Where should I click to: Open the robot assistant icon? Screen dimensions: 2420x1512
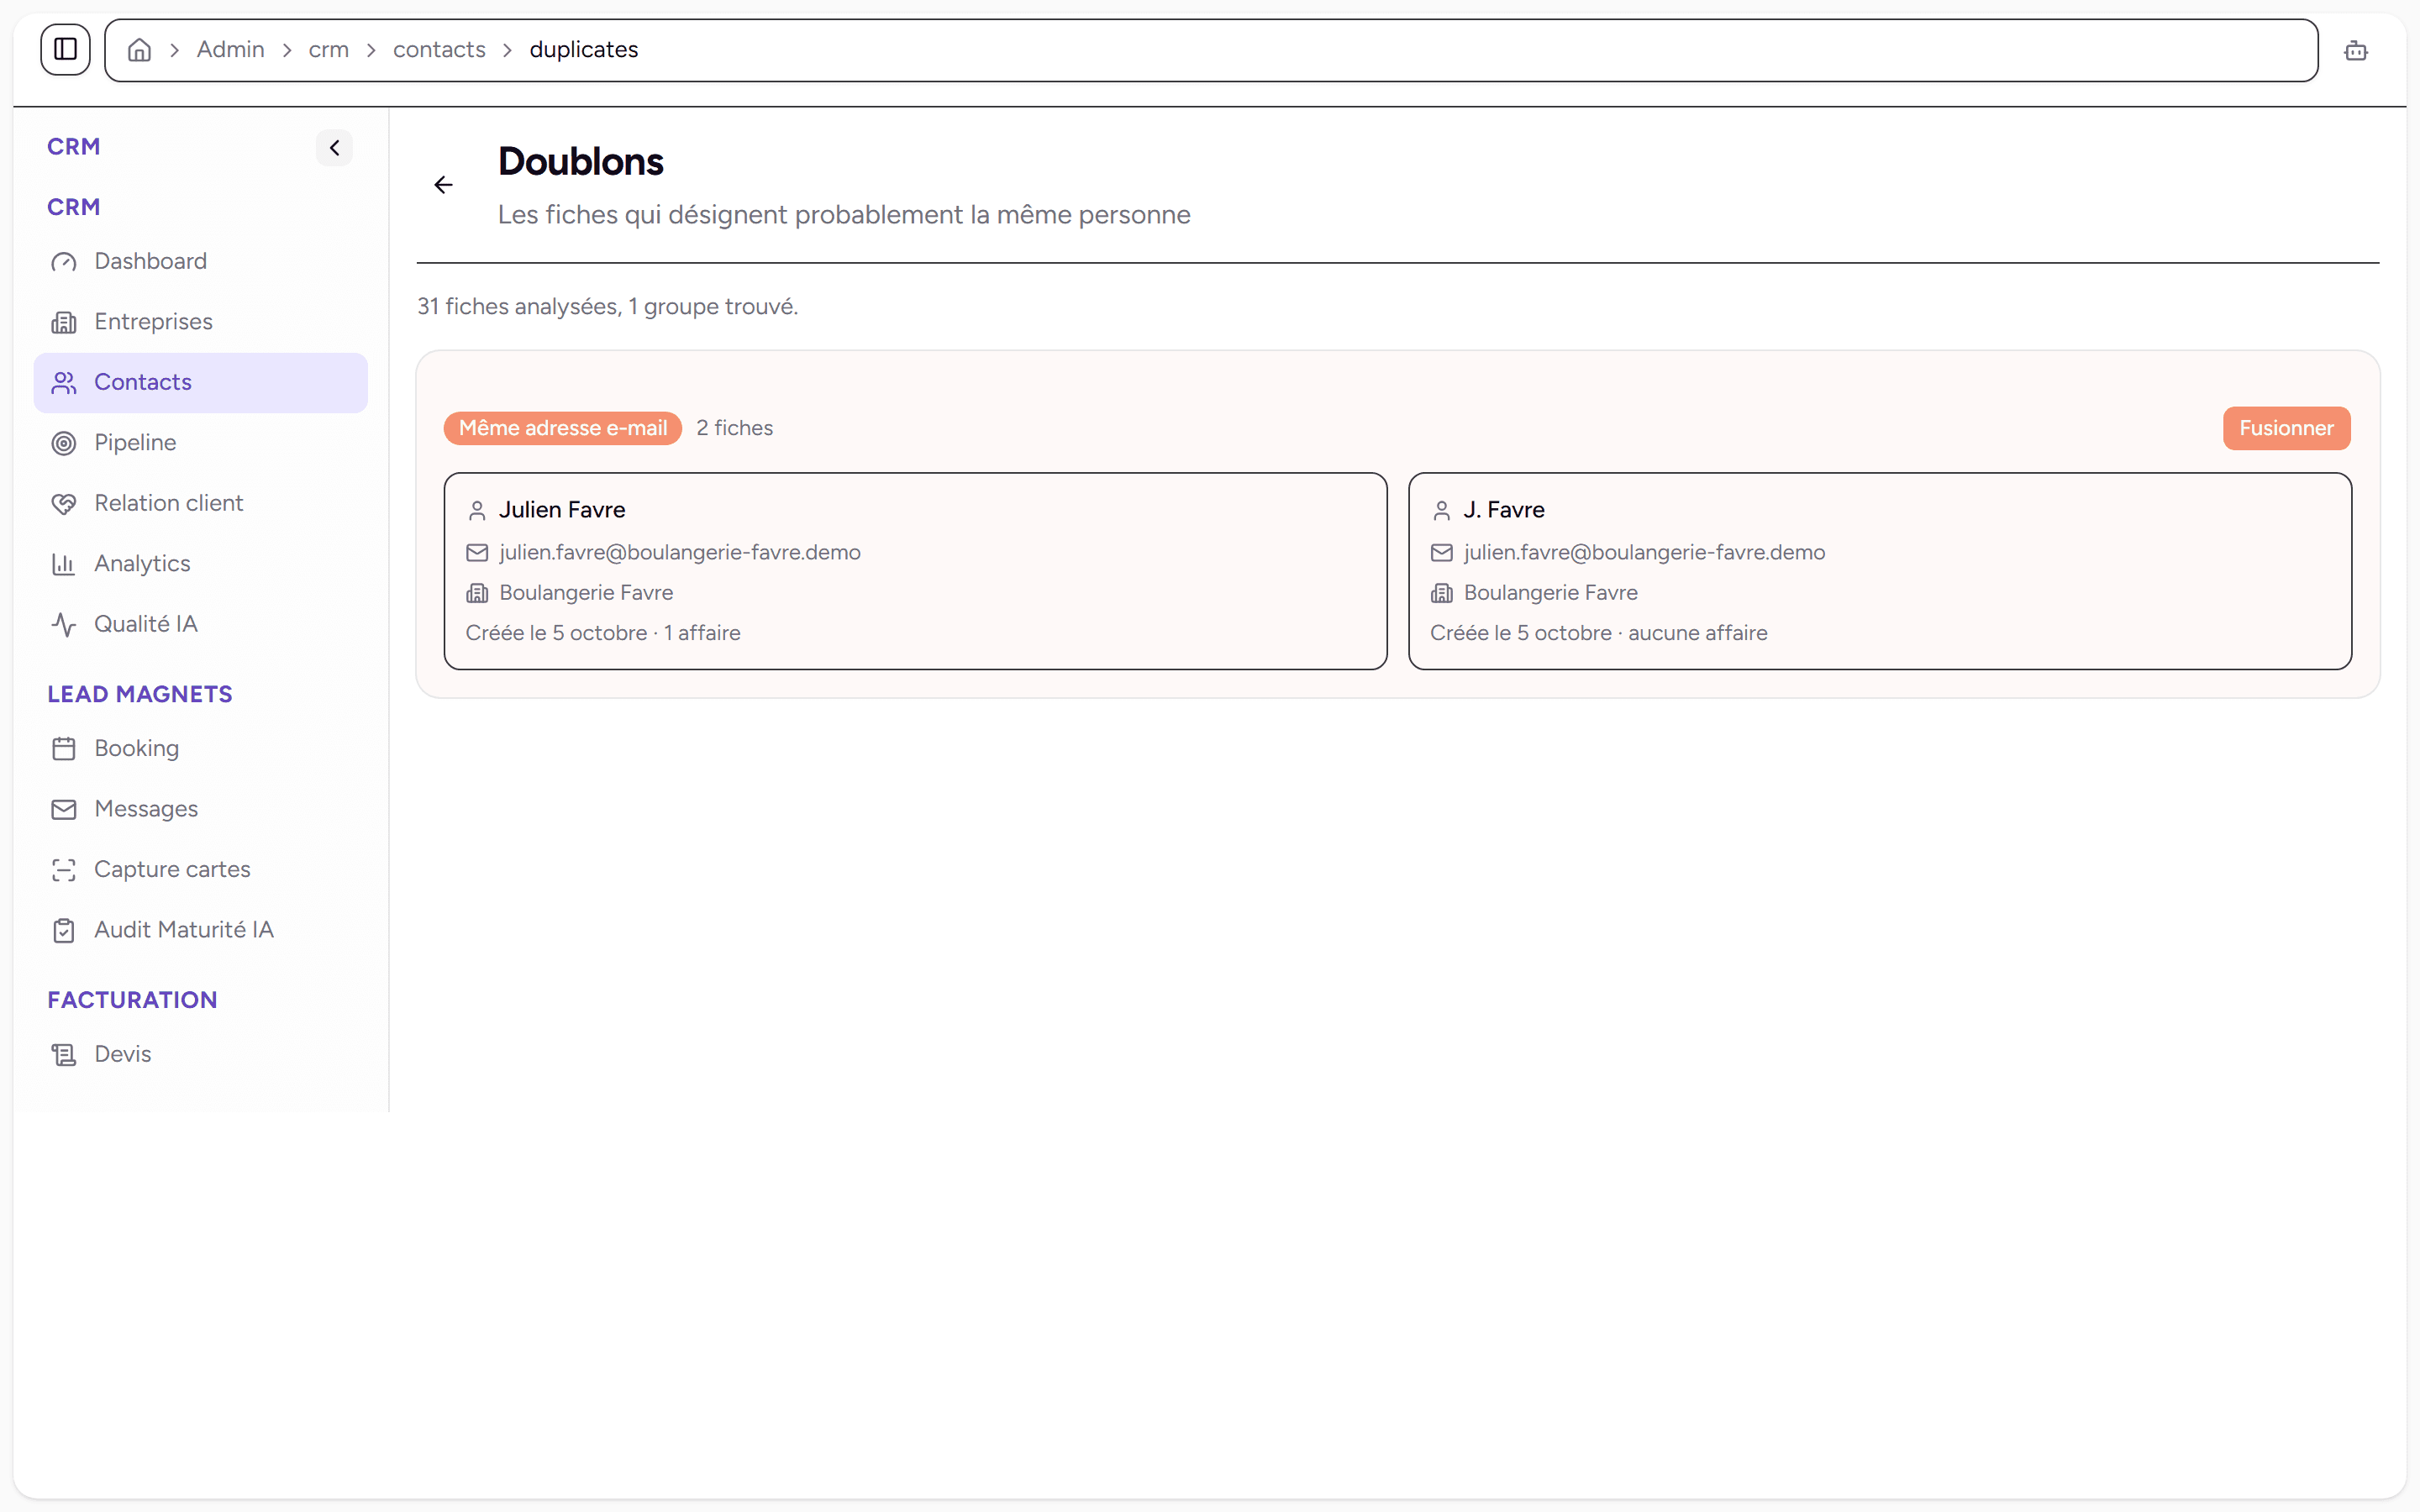2355,50
